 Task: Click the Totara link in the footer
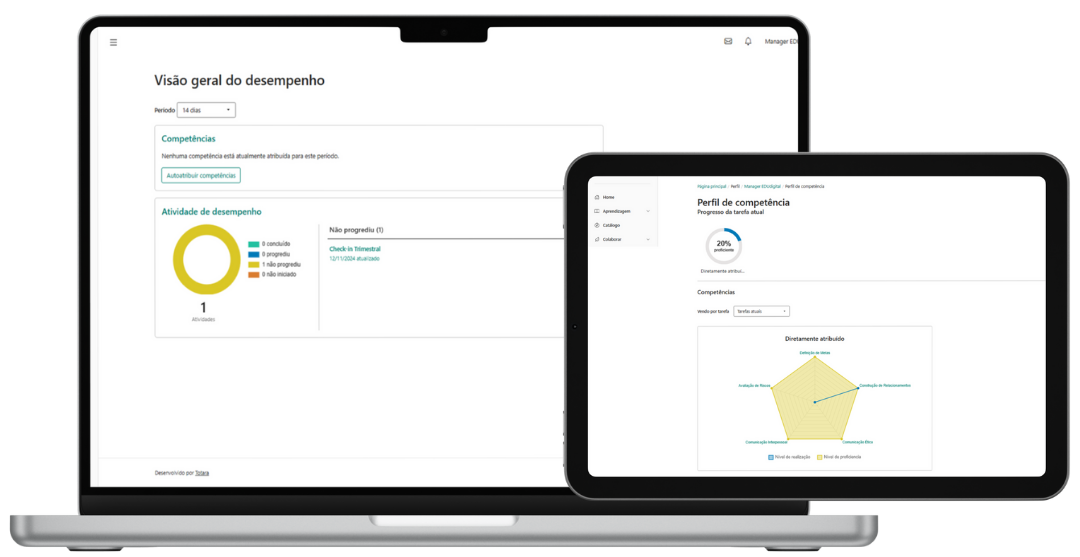202,472
